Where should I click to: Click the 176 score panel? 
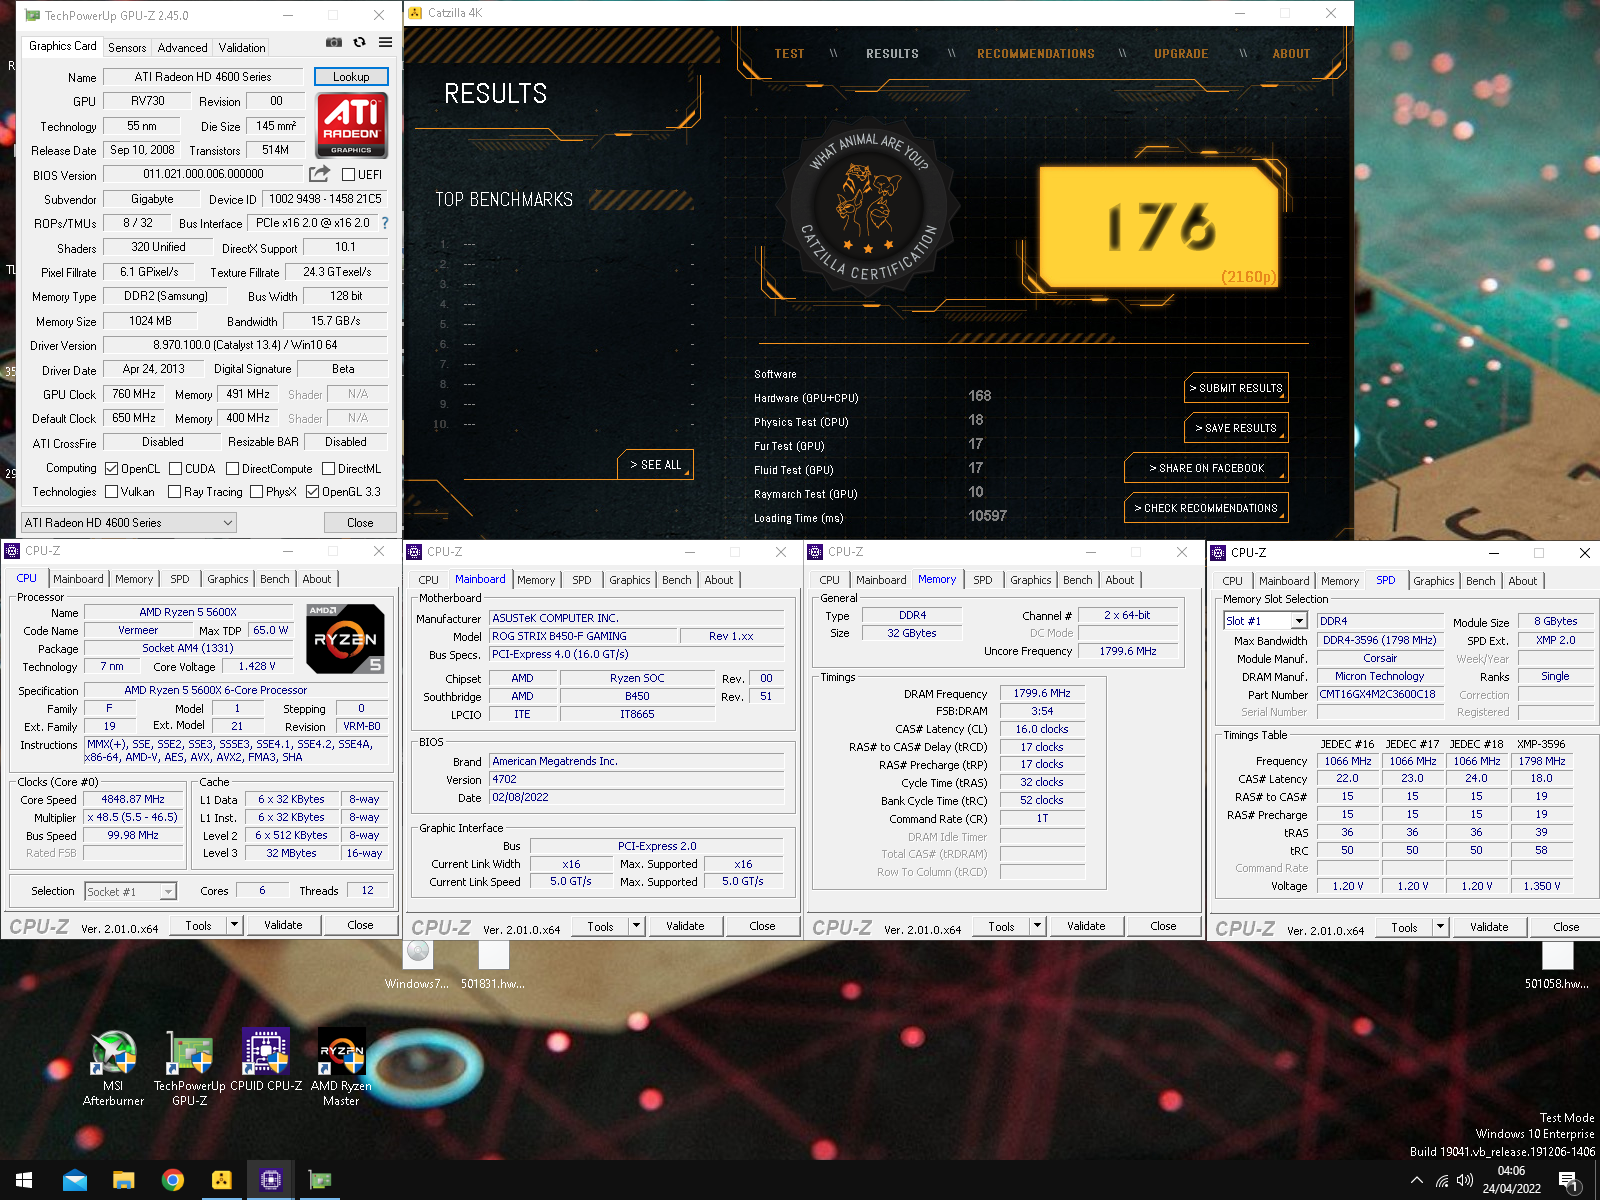tap(1160, 228)
